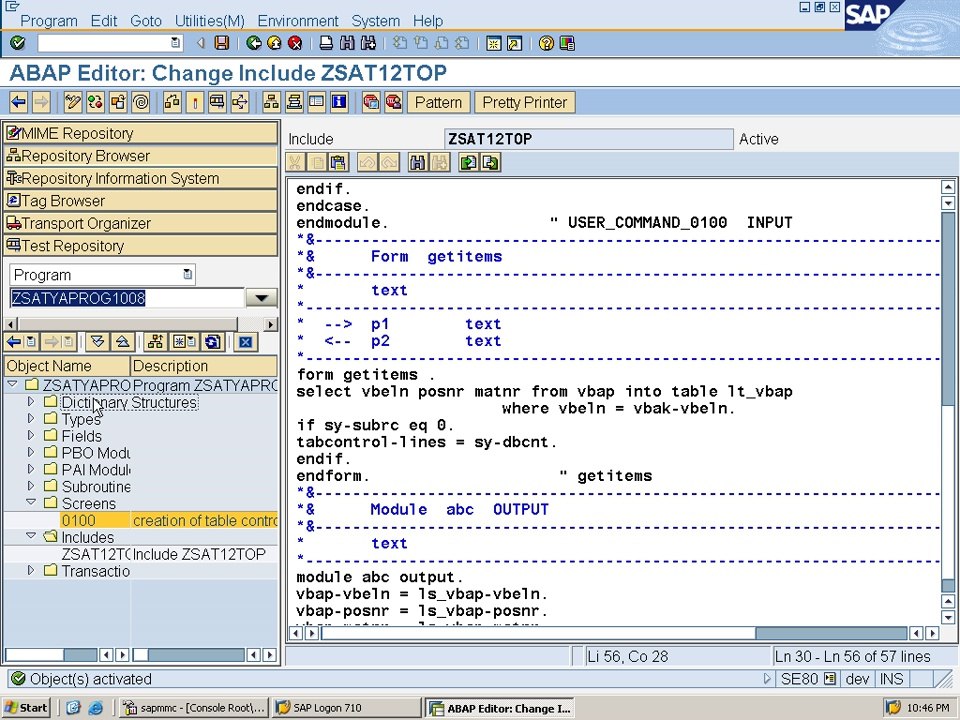
Task: Click the red Cancel icon
Action: tap(295, 43)
